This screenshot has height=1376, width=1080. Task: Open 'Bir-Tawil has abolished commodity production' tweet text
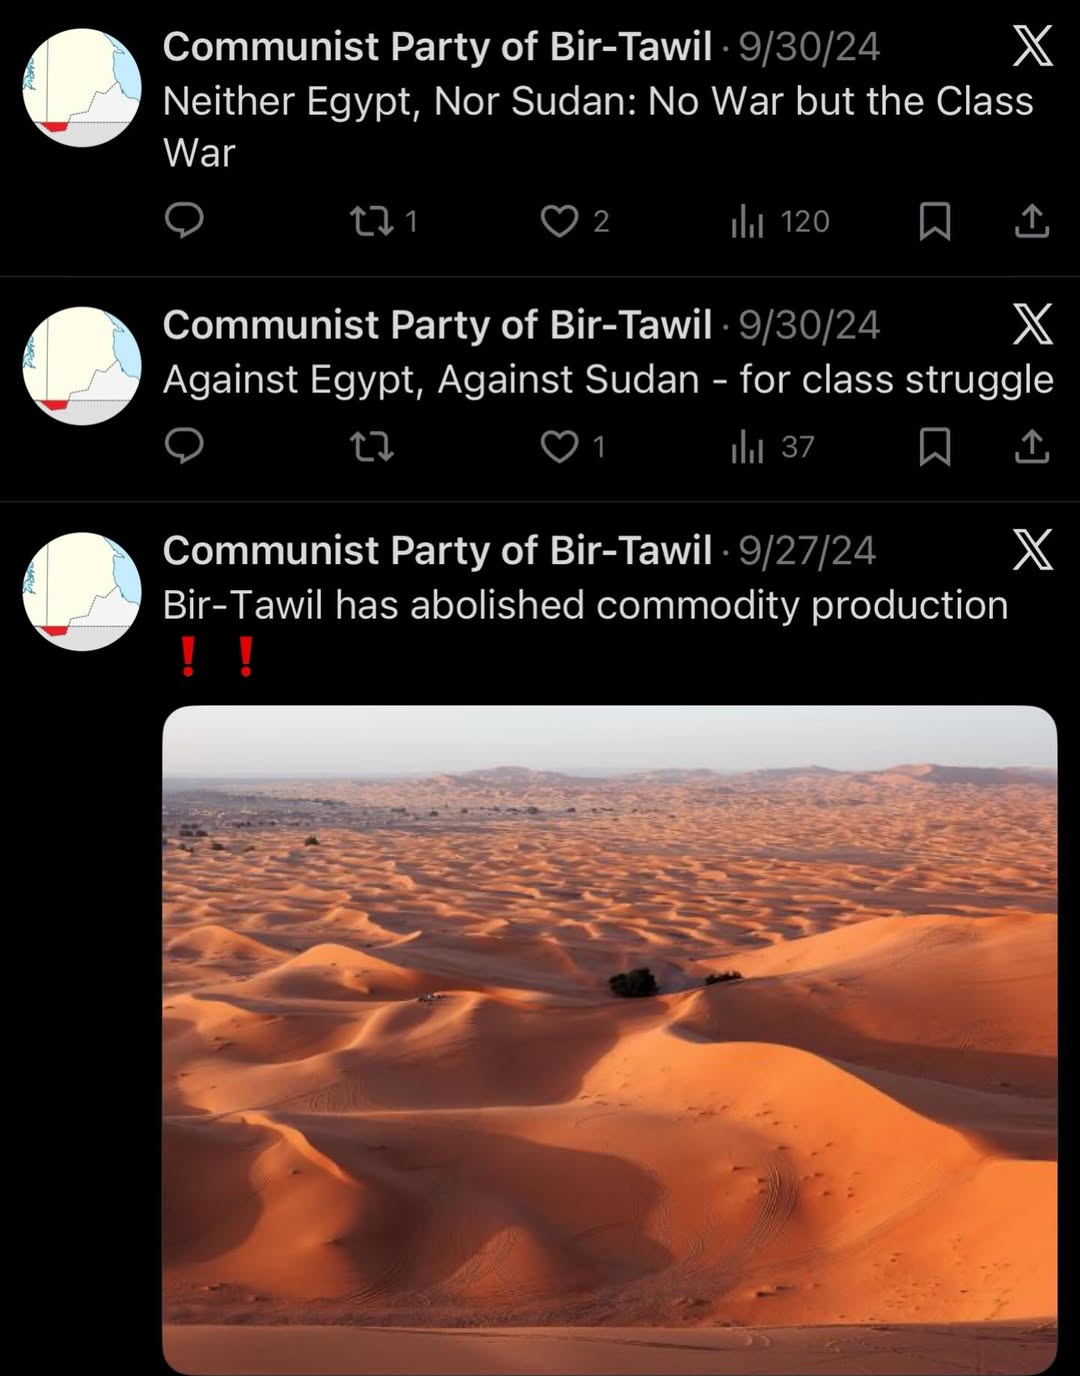pyautogui.click(x=585, y=605)
